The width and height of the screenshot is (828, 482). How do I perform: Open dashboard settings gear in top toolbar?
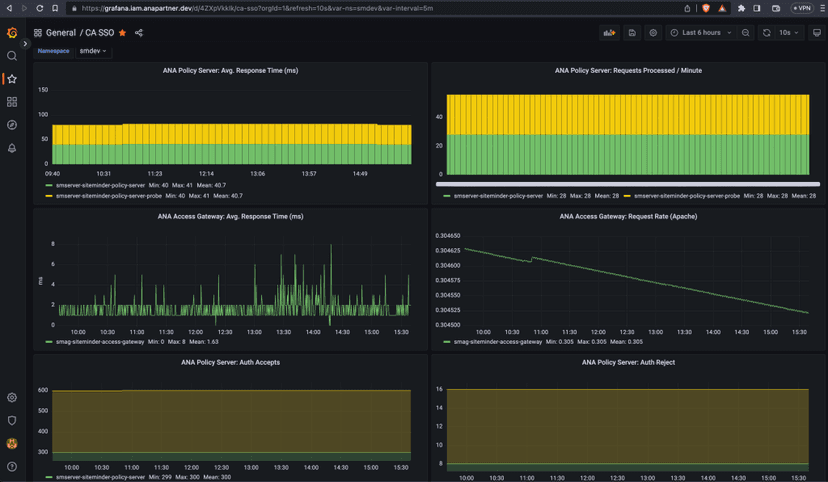click(653, 33)
